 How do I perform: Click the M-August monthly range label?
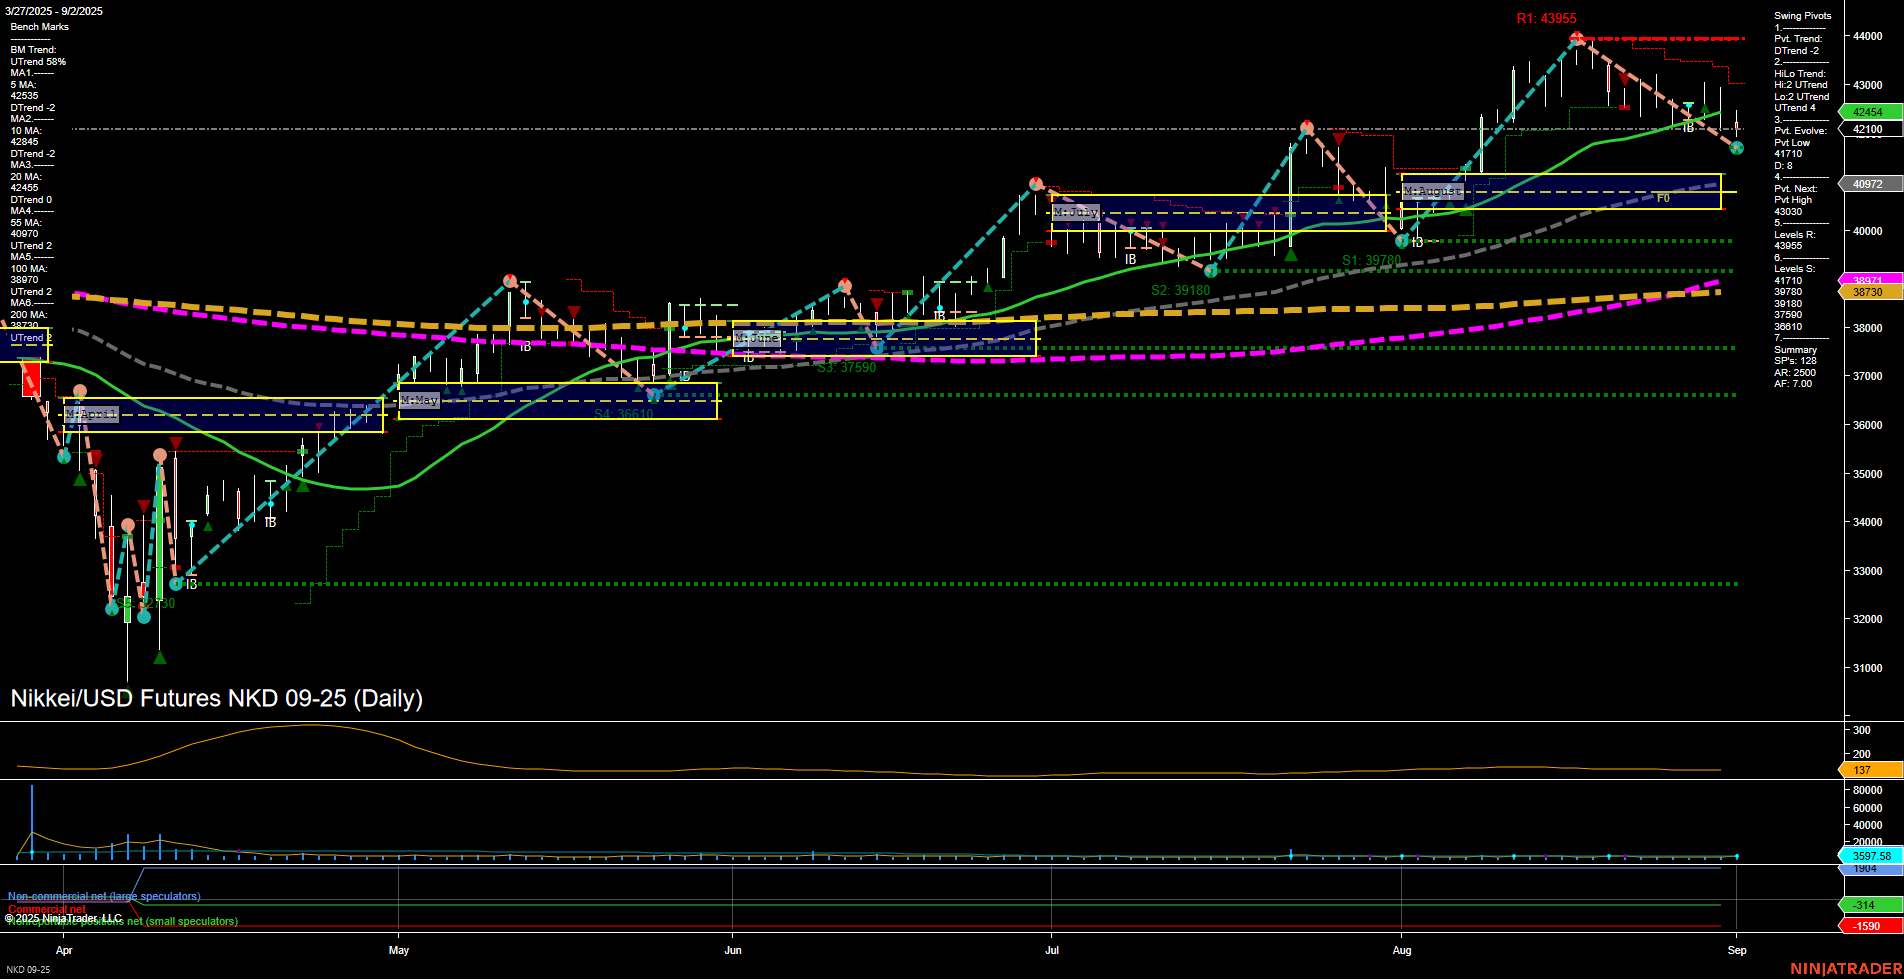coord(1433,190)
